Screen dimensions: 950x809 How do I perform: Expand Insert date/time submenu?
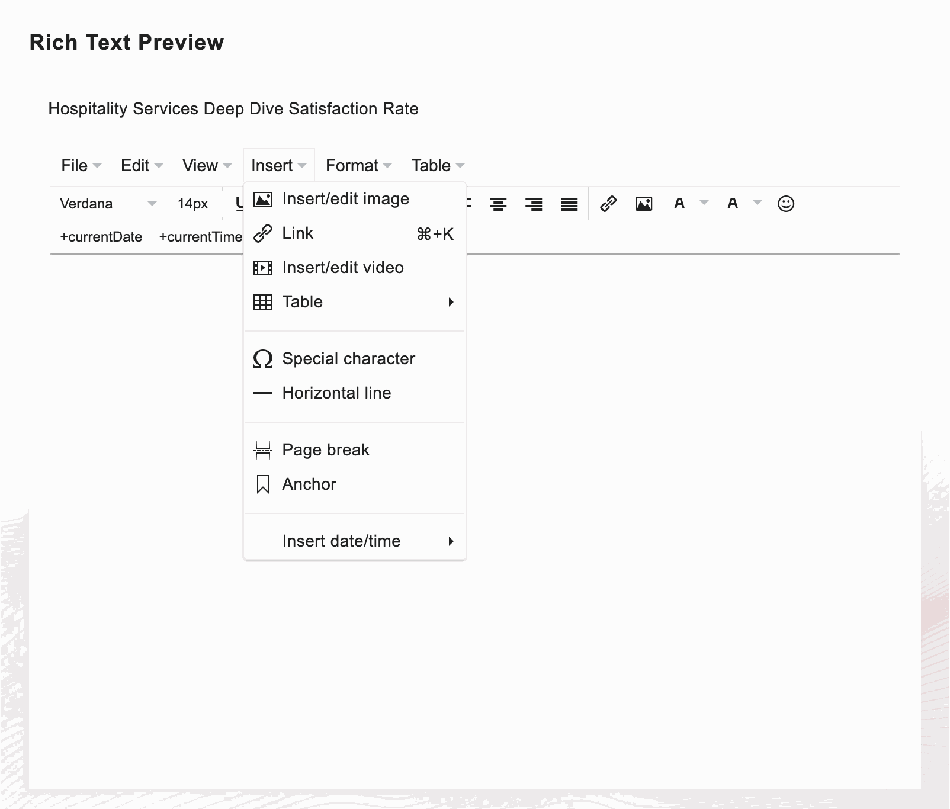(354, 541)
